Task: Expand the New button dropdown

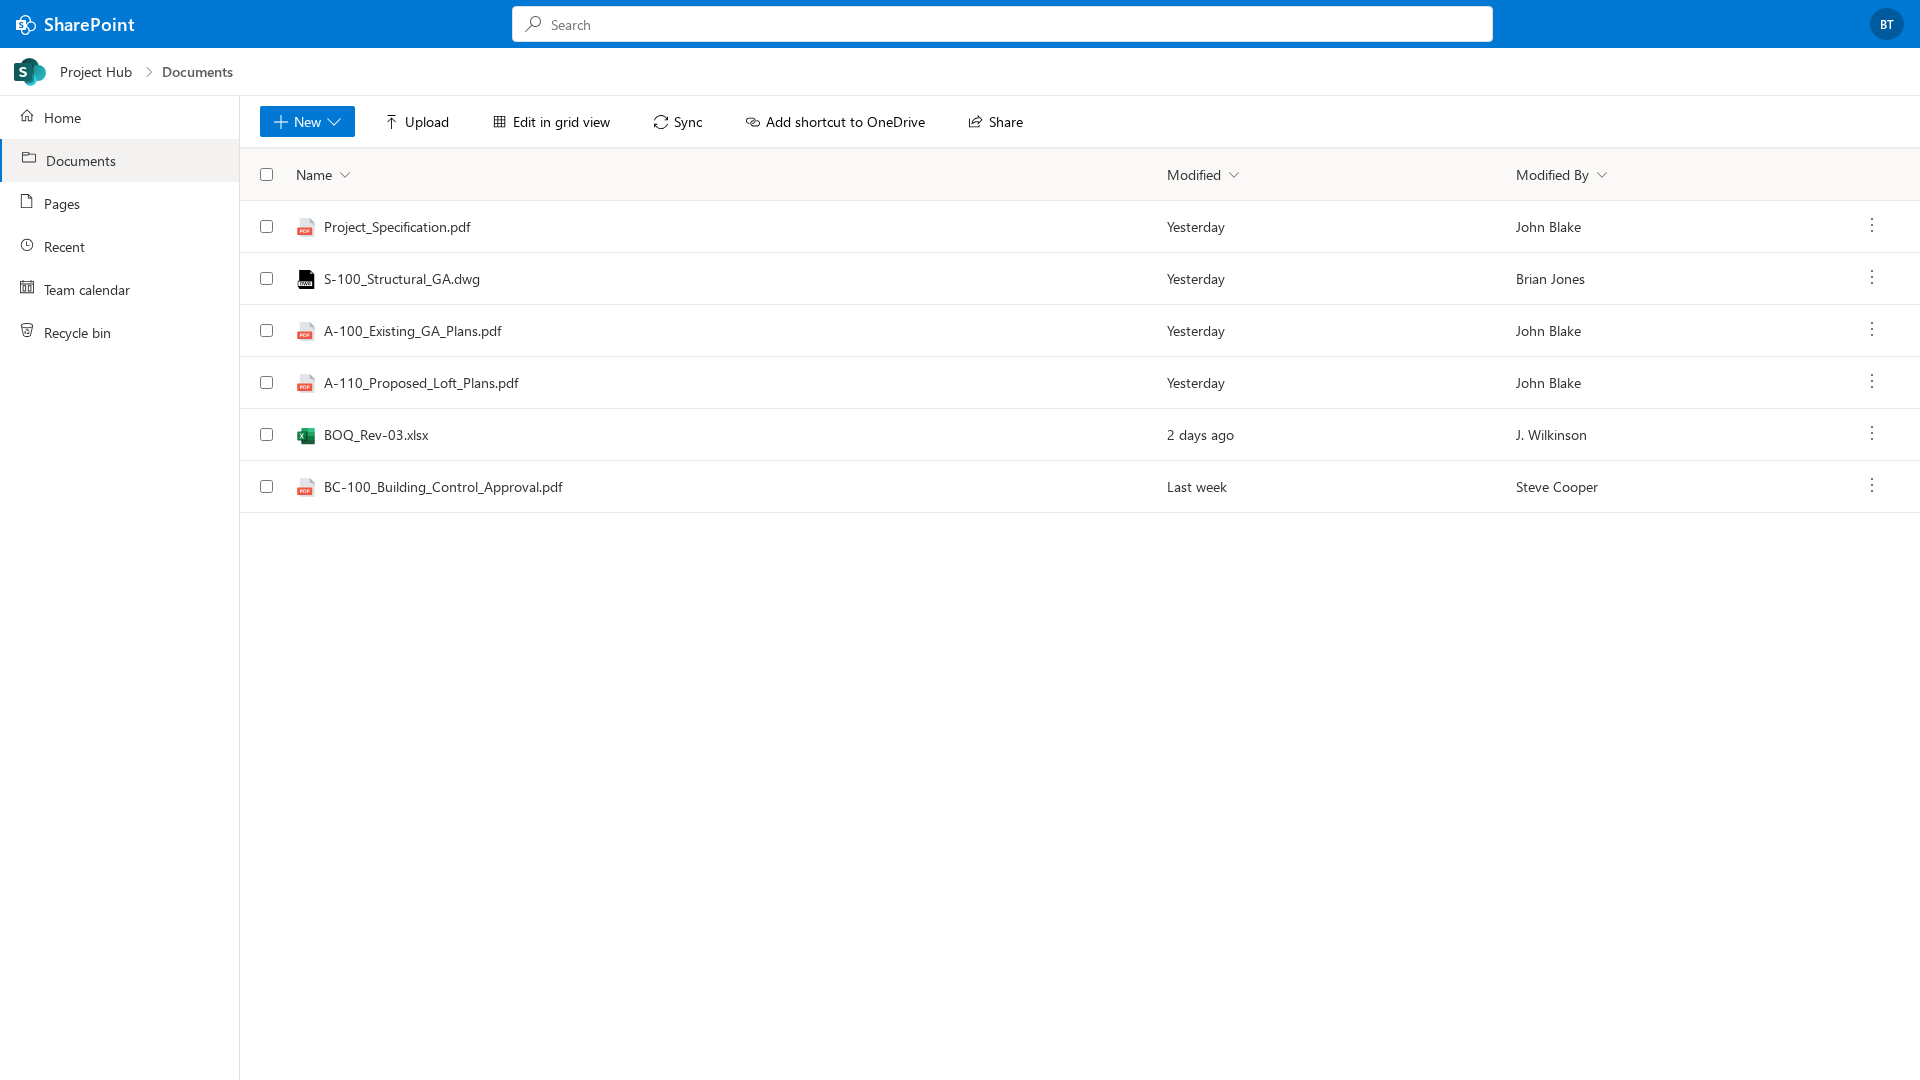Action: (x=334, y=122)
